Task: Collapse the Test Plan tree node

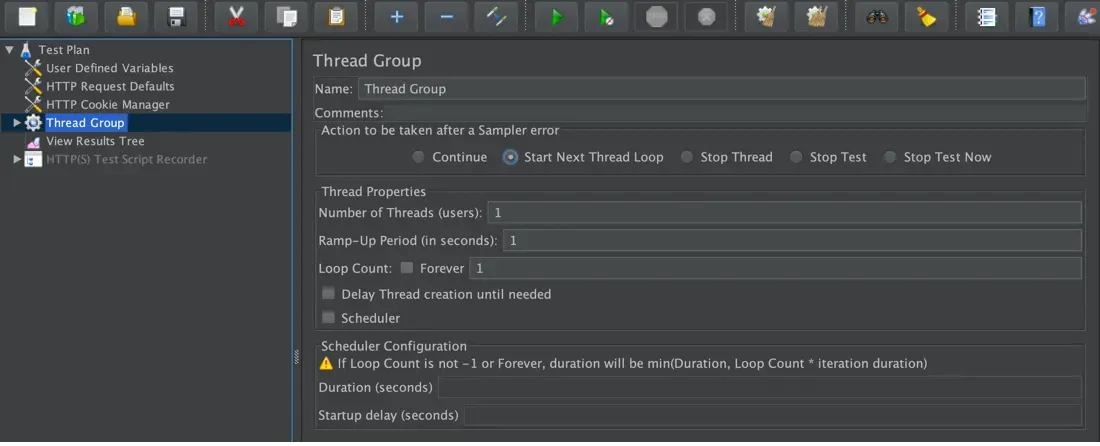Action: click(x=9, y=50)
